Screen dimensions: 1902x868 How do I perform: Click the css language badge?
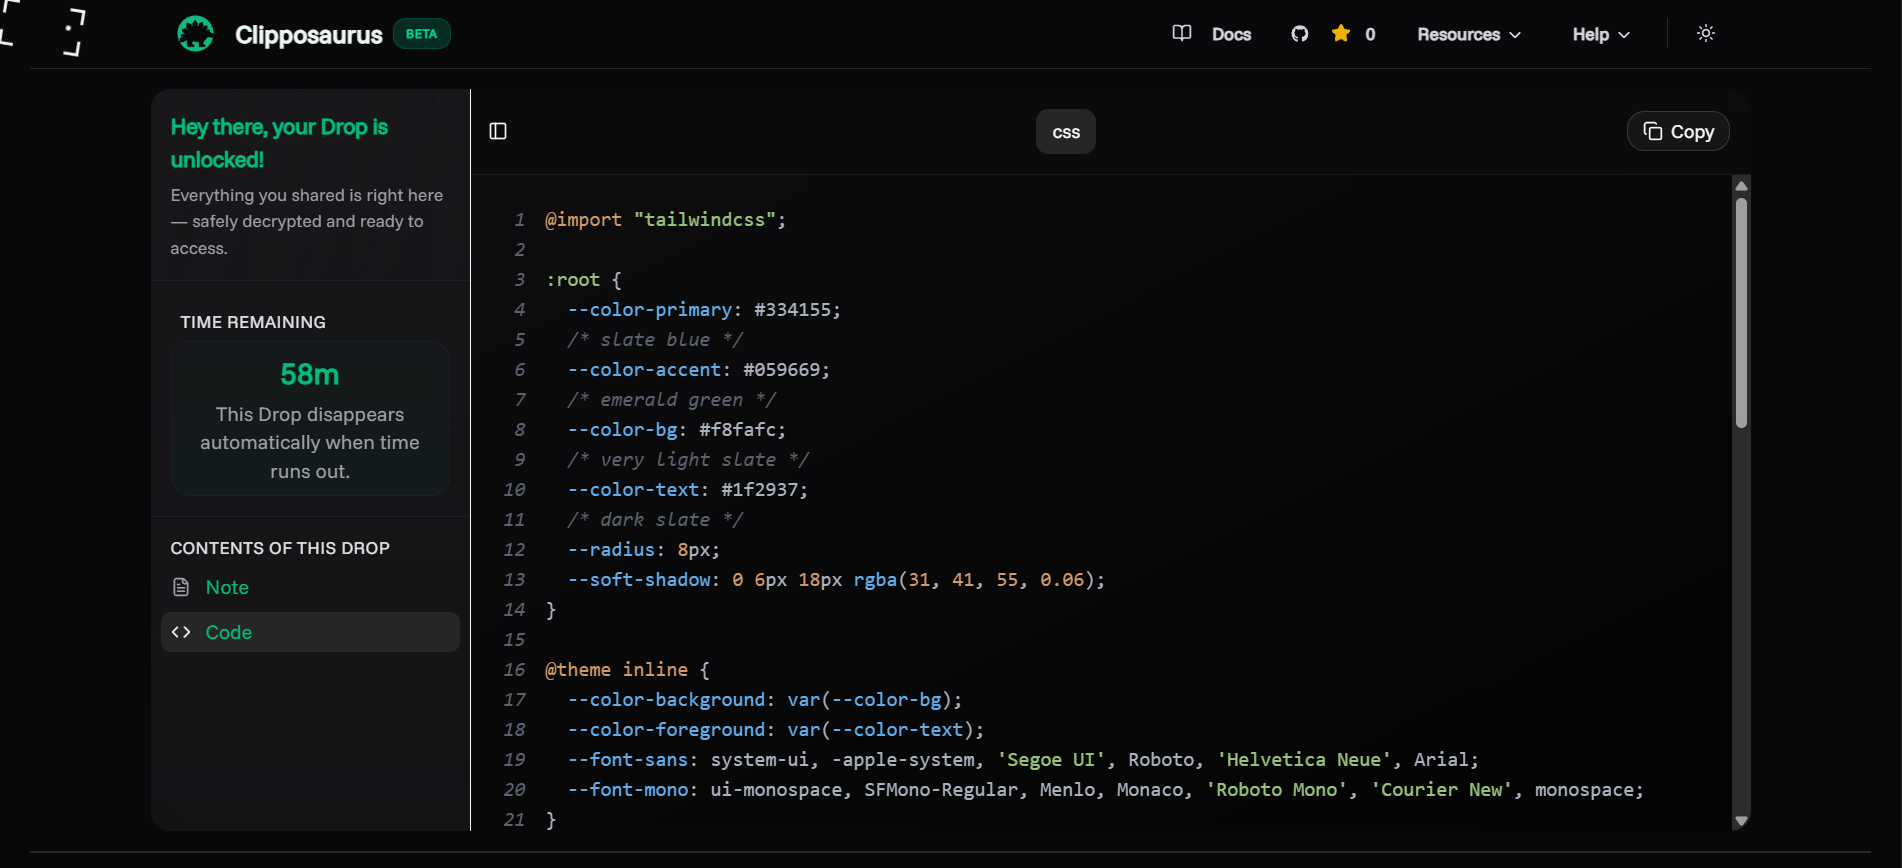1065,132
